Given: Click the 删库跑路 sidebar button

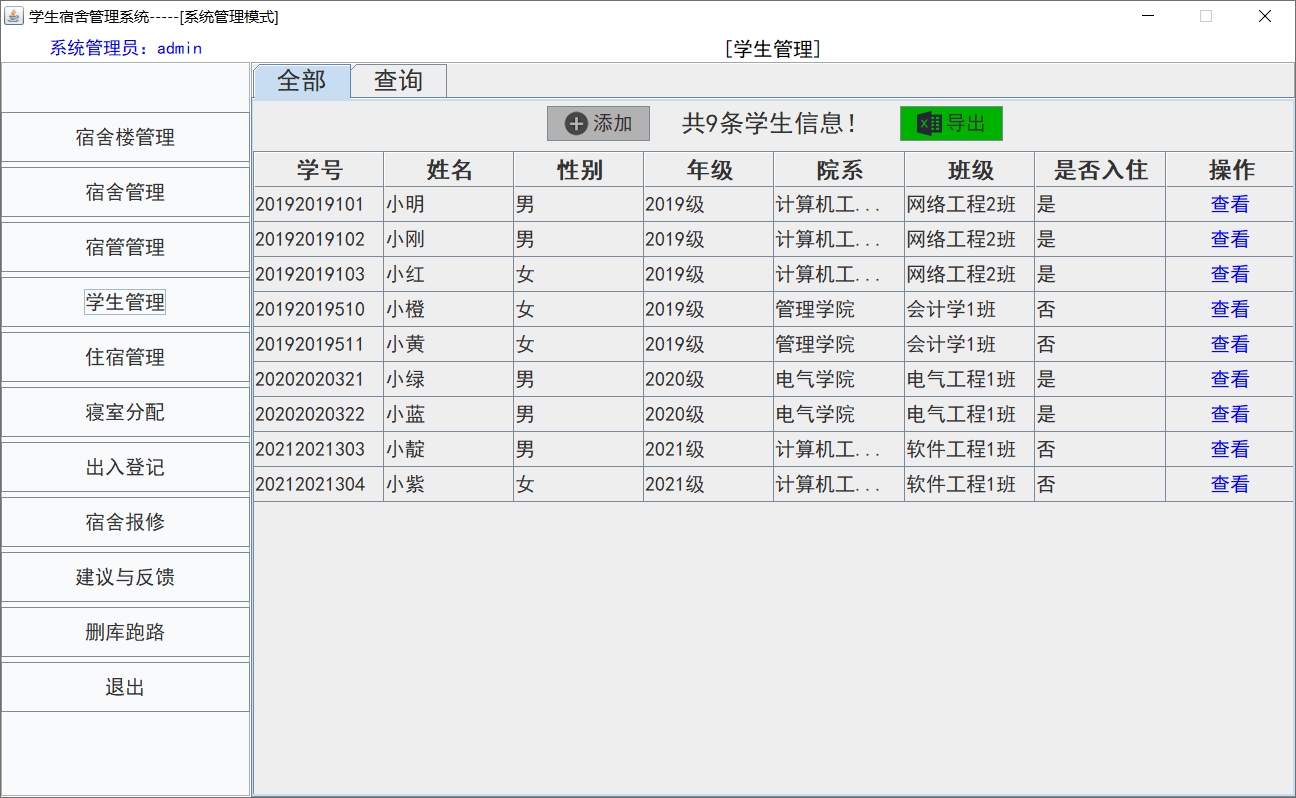Looking at the screenshot, I should (x=125, y=633).
